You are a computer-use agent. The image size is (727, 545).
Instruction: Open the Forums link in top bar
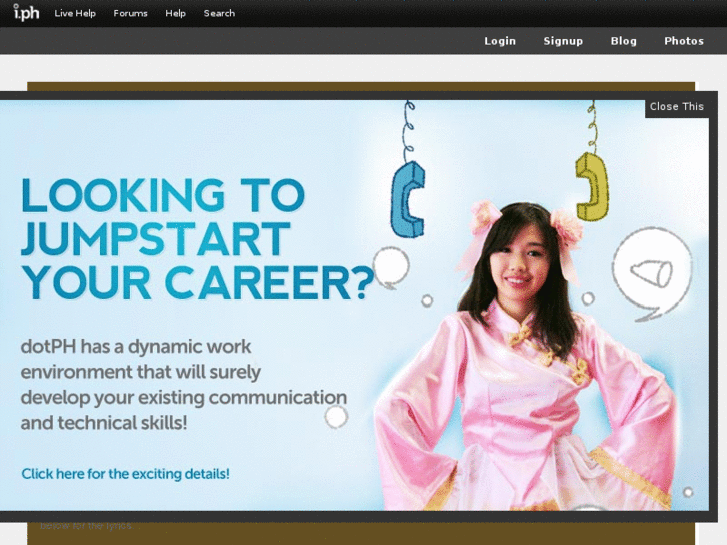coord(130,13)
